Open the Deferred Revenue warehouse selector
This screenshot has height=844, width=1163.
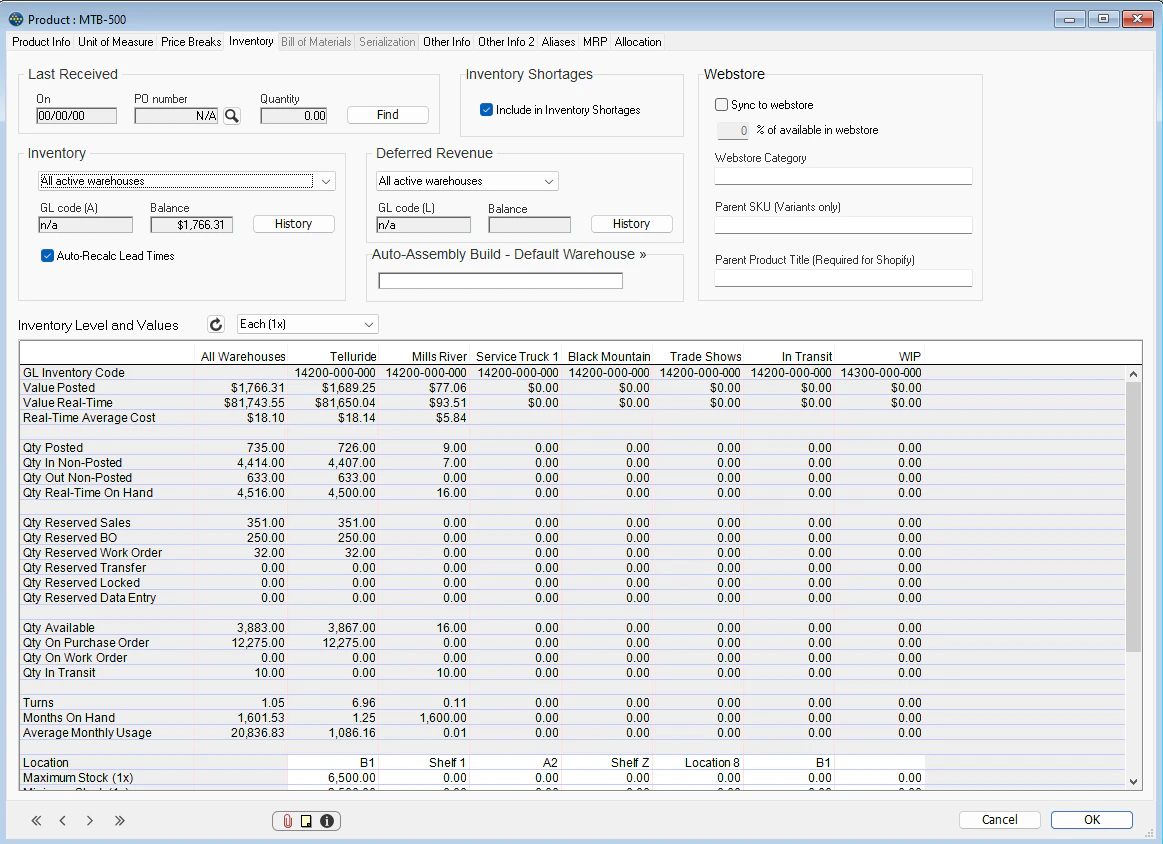tap(546, 180)
